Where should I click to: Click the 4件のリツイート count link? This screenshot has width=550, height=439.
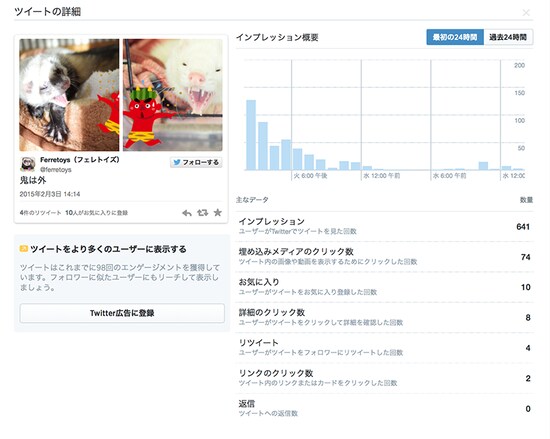pyautogui.click(x=40, y=212)
